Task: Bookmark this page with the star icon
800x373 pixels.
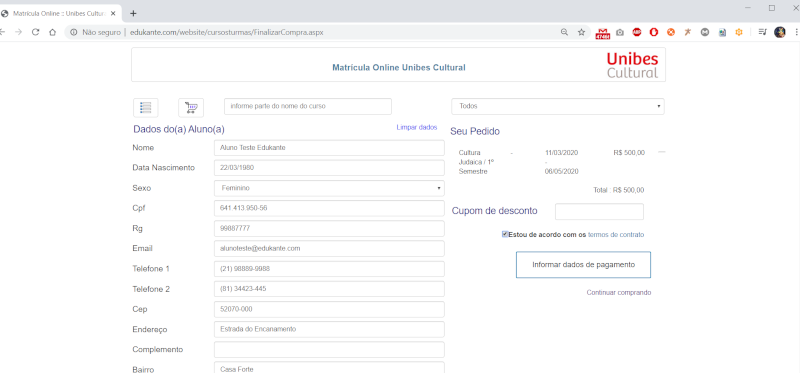Action: click(x=581, y=32)
